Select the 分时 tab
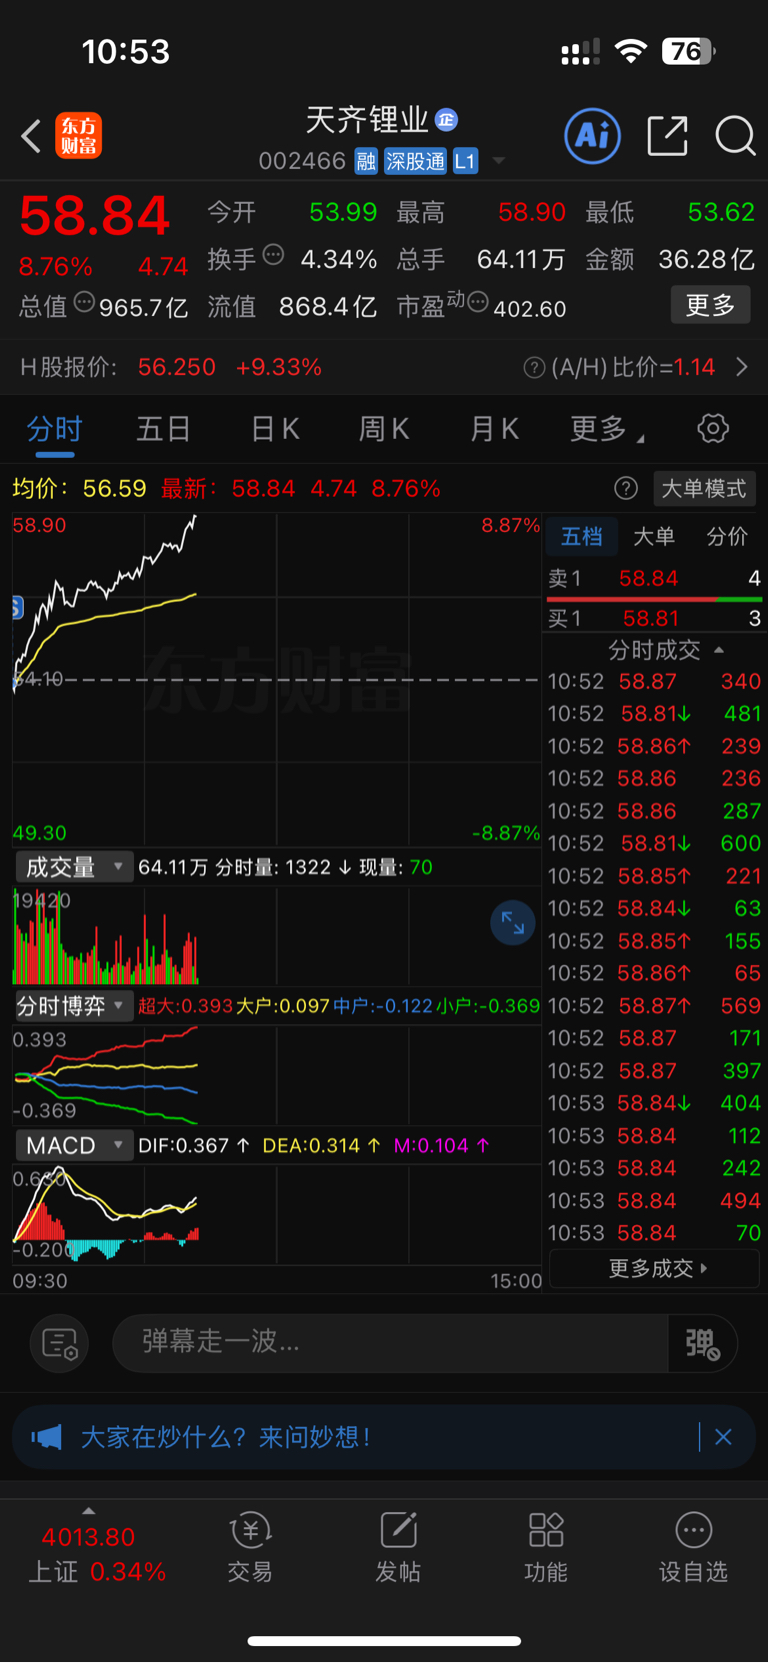This screenshot has height=1663, width=768. click(54, 430)
